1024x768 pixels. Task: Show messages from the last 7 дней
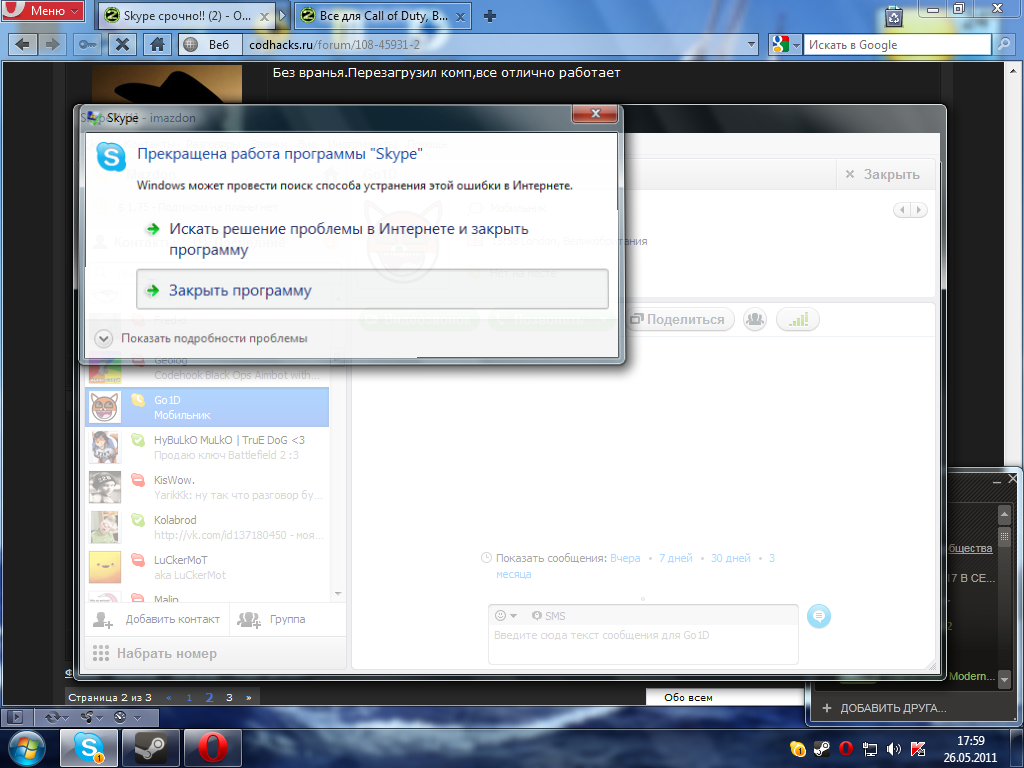(x=675, y=558)
